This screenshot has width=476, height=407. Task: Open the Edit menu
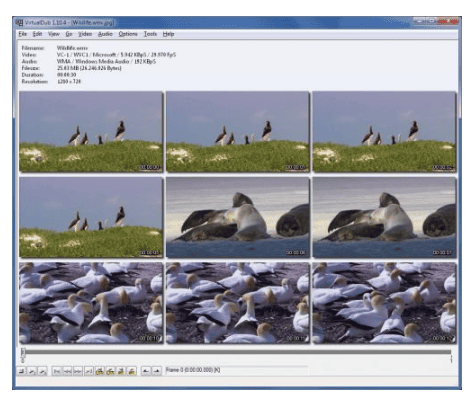tap(37, 34)
